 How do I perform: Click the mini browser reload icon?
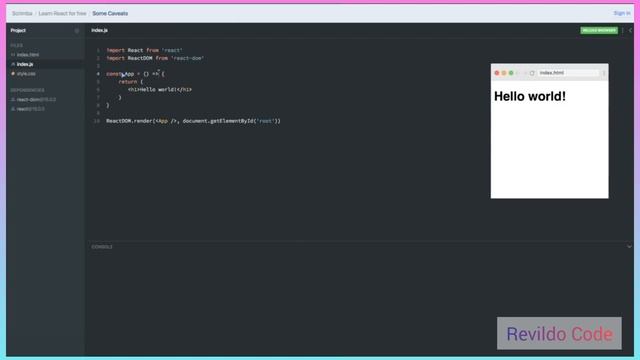coord(532,73)
